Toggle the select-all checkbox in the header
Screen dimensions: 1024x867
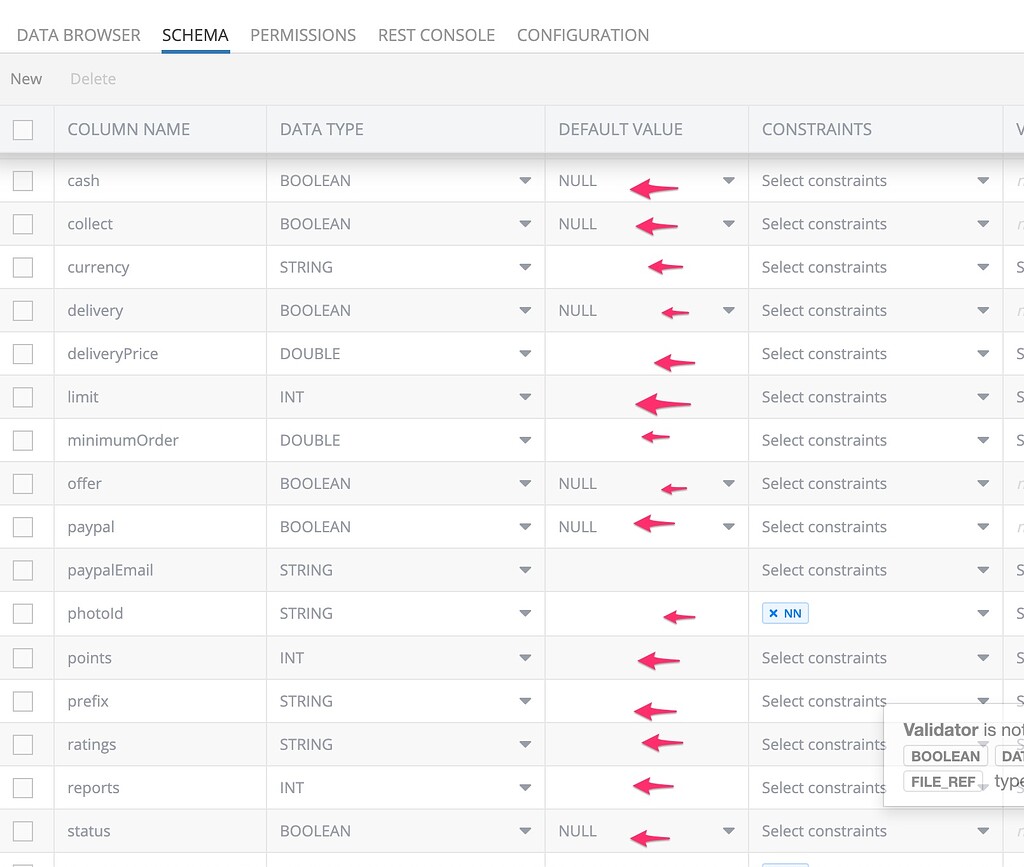[x=23, y=129]
